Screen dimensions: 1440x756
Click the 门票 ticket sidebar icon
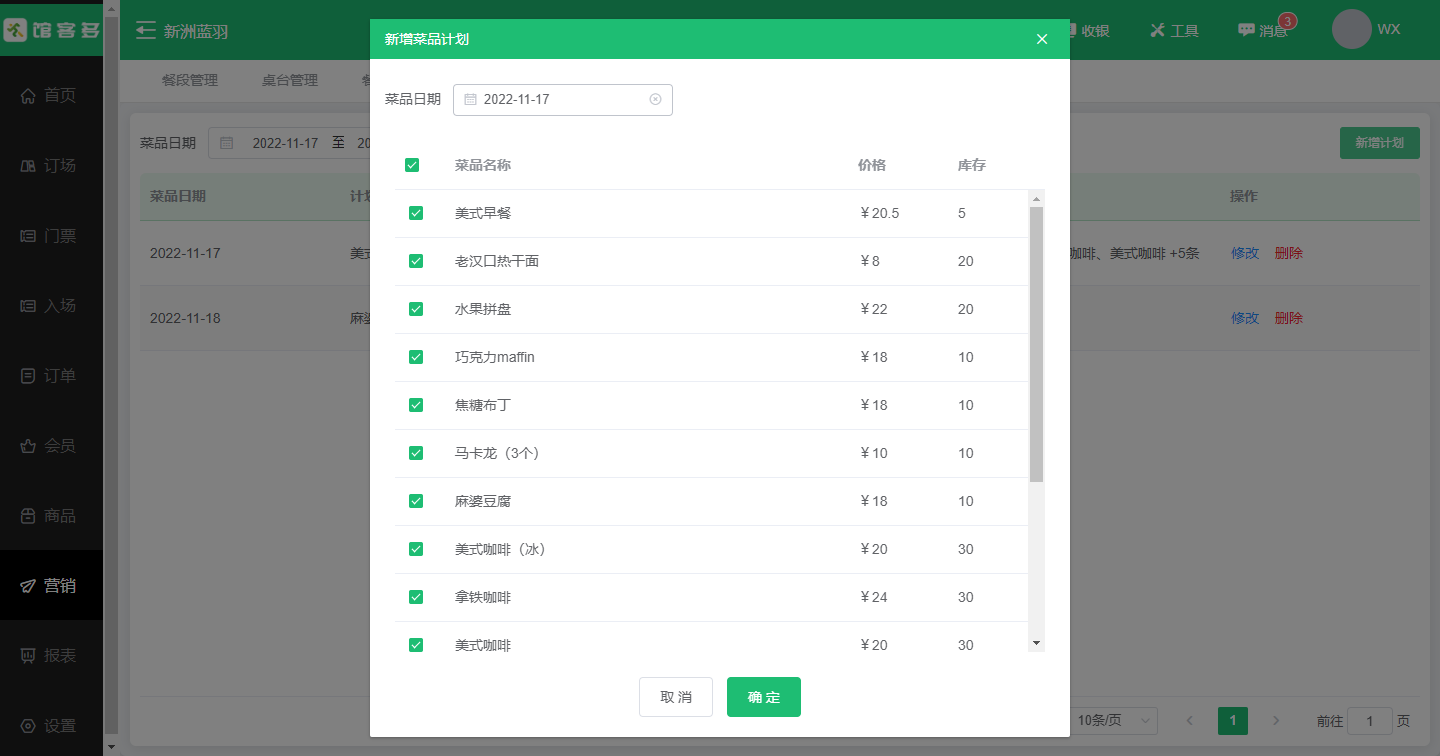pos(28,236)
